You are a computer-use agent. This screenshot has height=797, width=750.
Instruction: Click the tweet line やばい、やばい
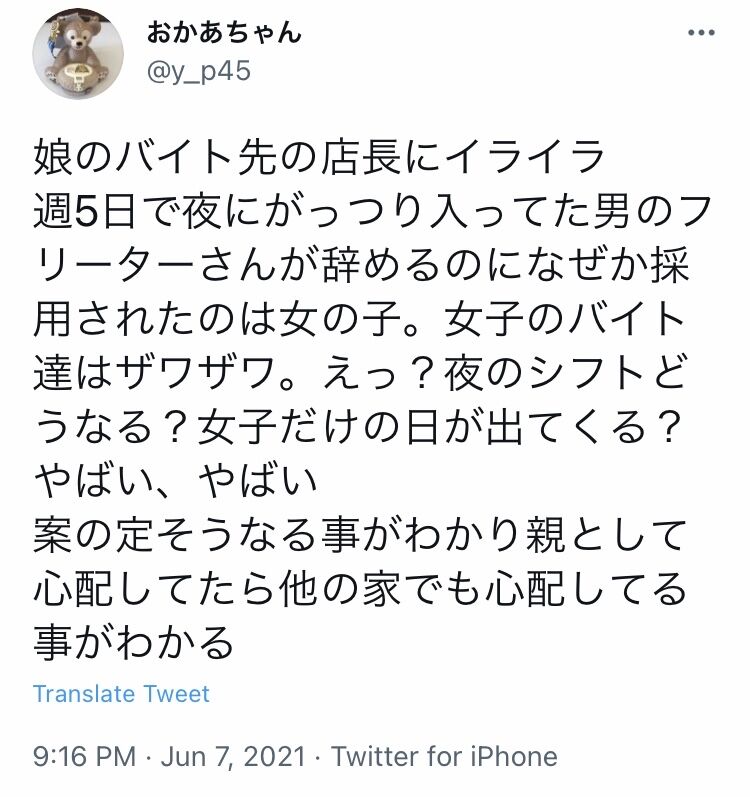pos(176,482)
